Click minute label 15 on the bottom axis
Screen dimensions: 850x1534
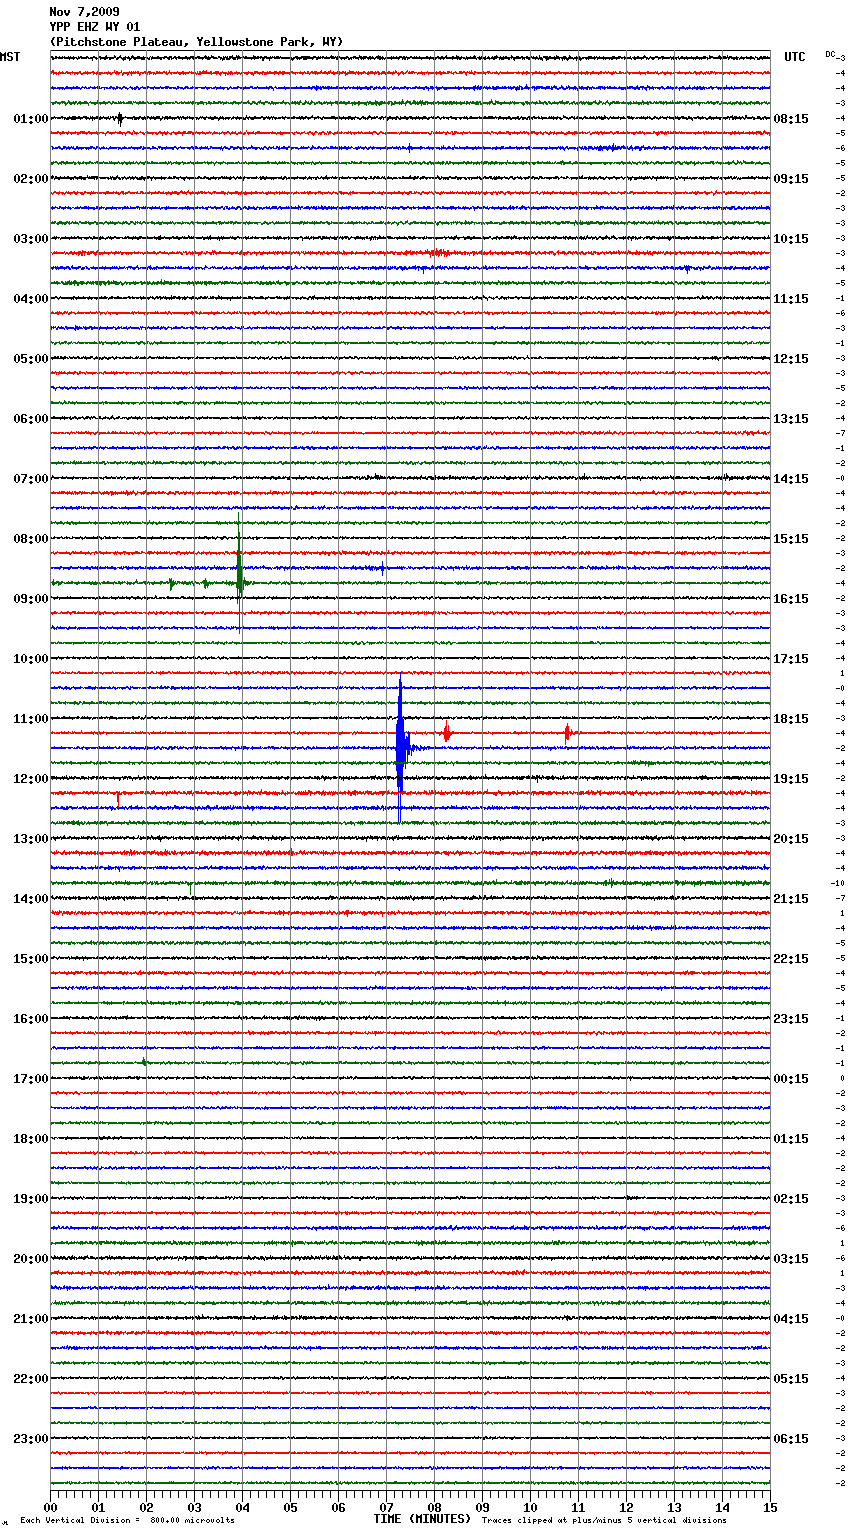[770, 1507]
